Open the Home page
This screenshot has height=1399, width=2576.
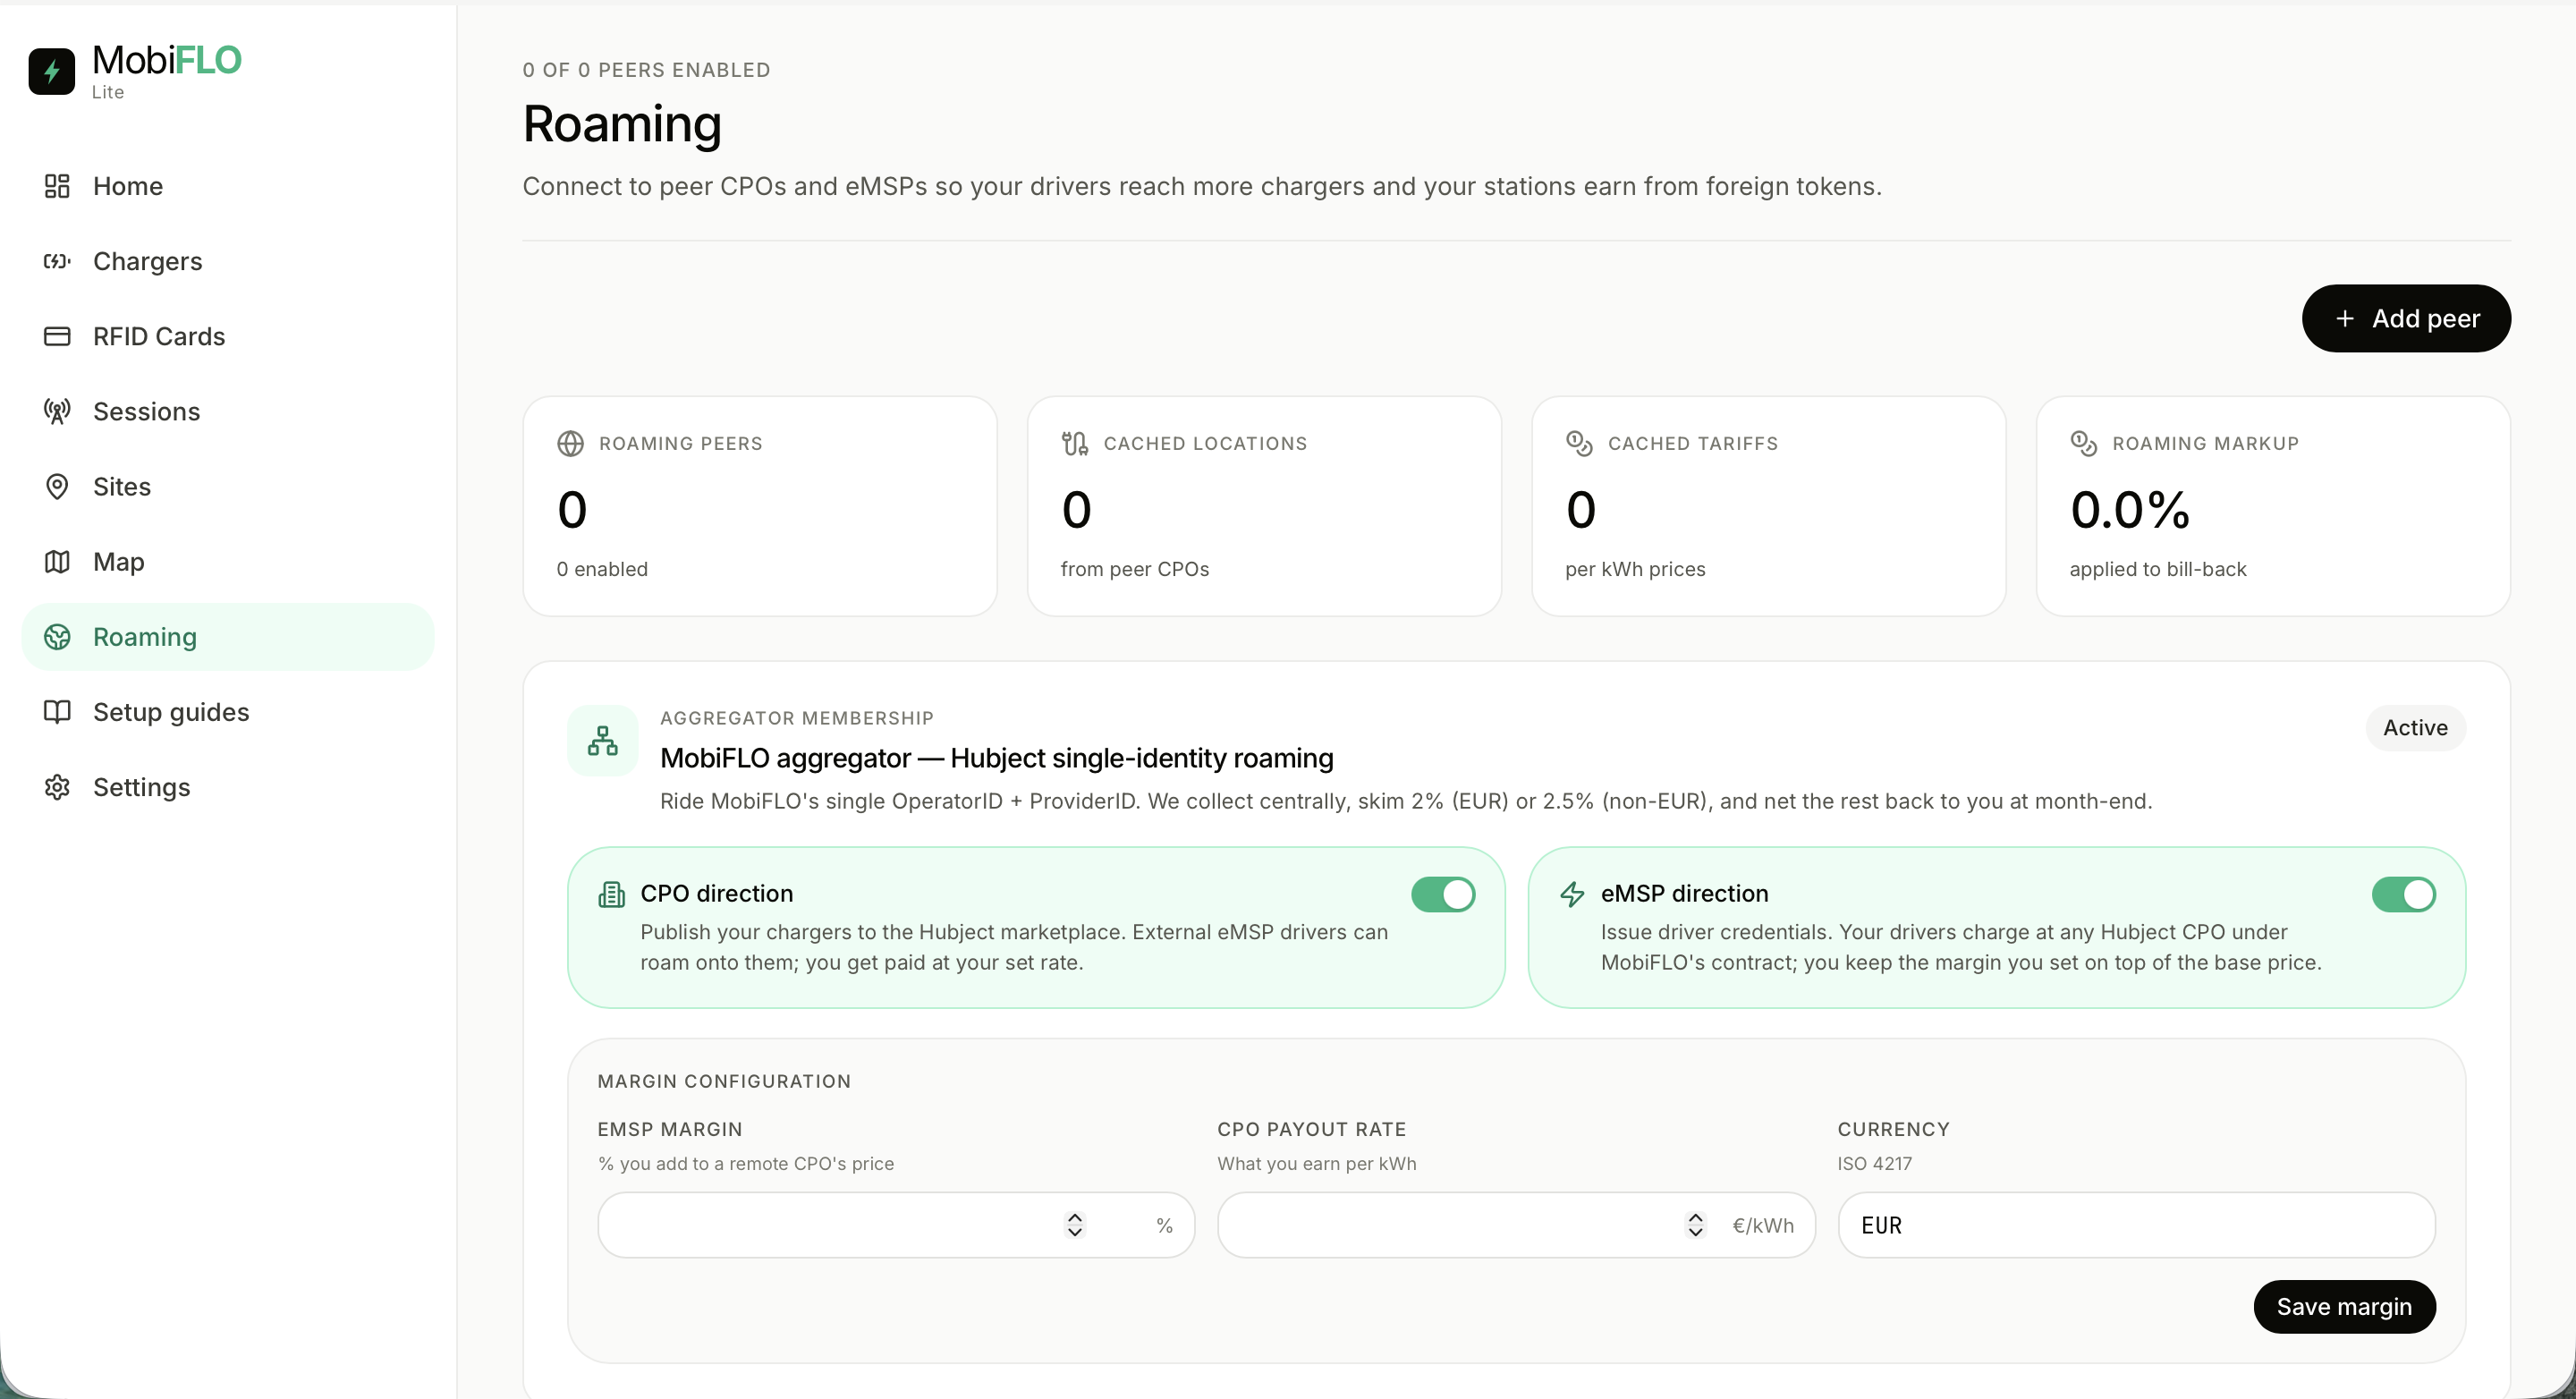tap(228, 186)
